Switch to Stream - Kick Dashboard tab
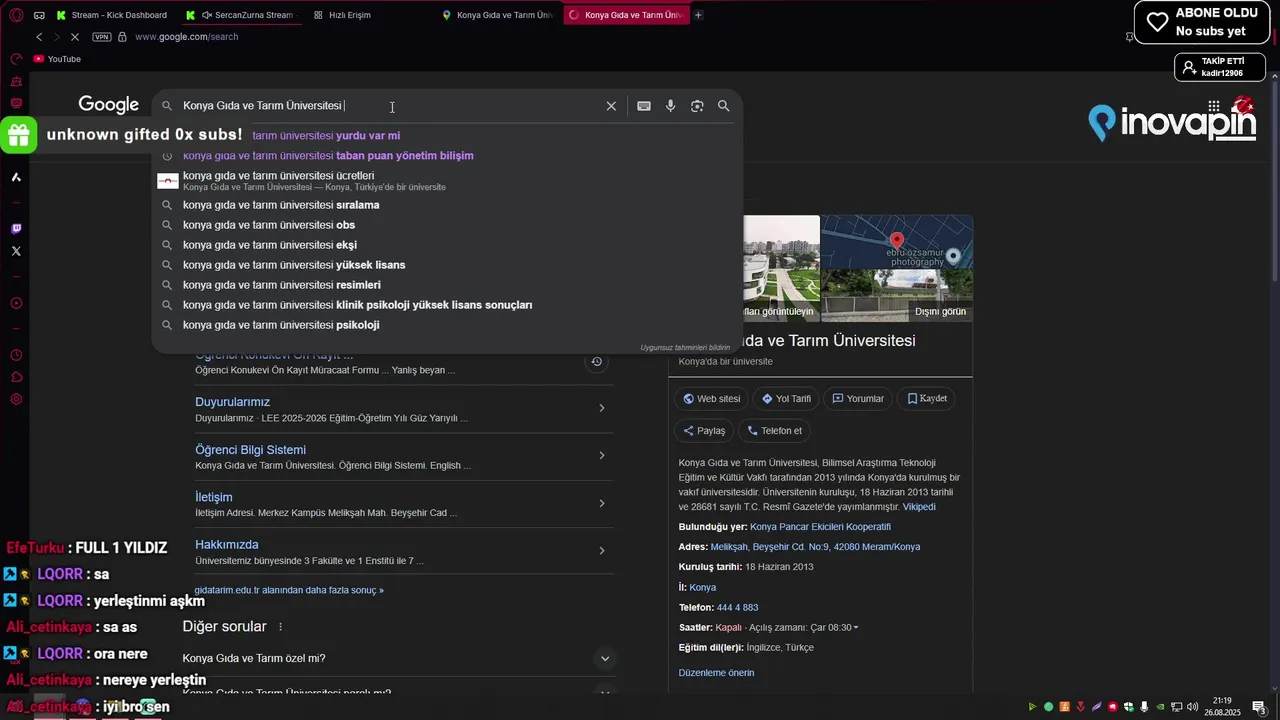 coord(112,15)
